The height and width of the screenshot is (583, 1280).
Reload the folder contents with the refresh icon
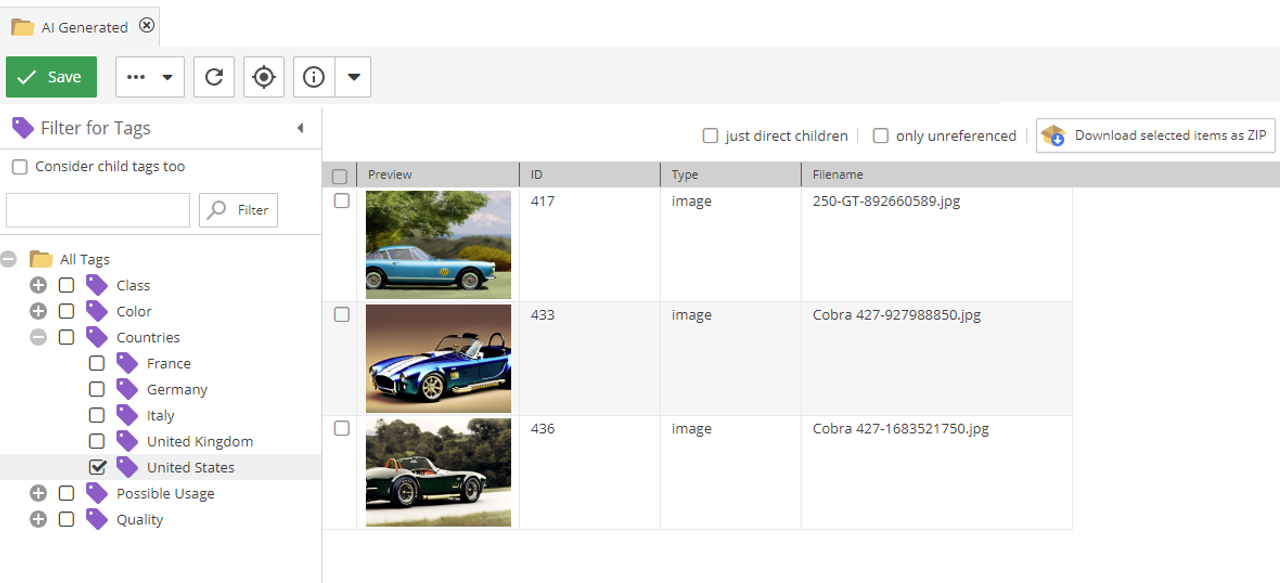click(x=213, y=76)
